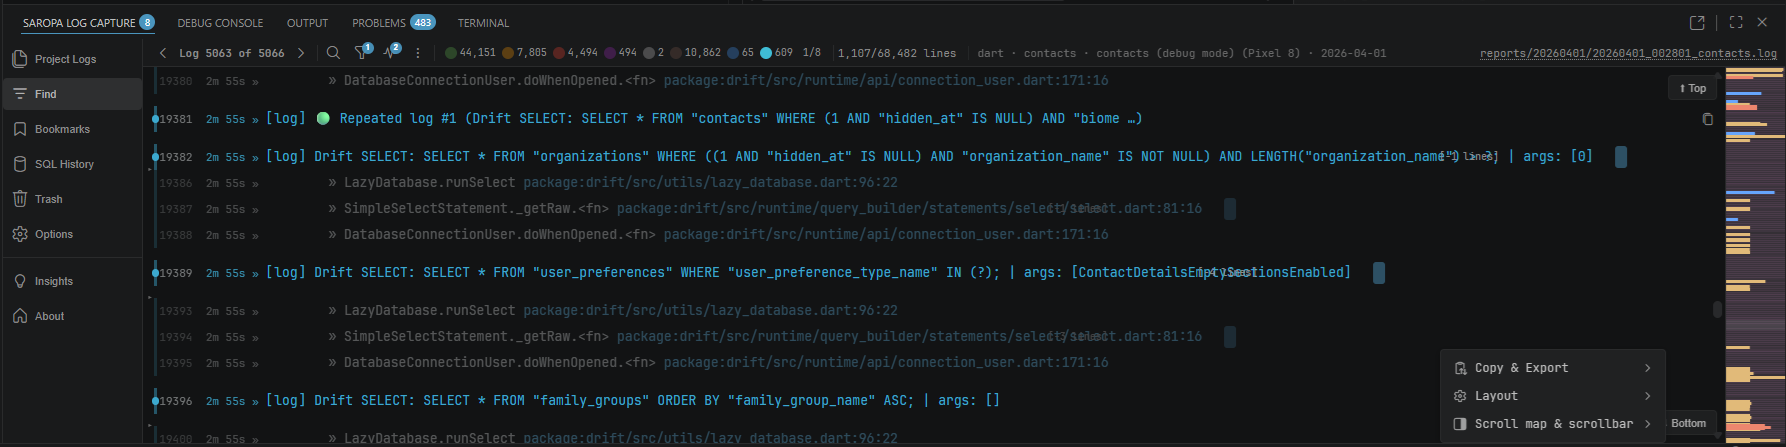Open Trash in the sidebar
Image resolution: width=1786 pixels, height=447 pixels.
click(72, 199)
